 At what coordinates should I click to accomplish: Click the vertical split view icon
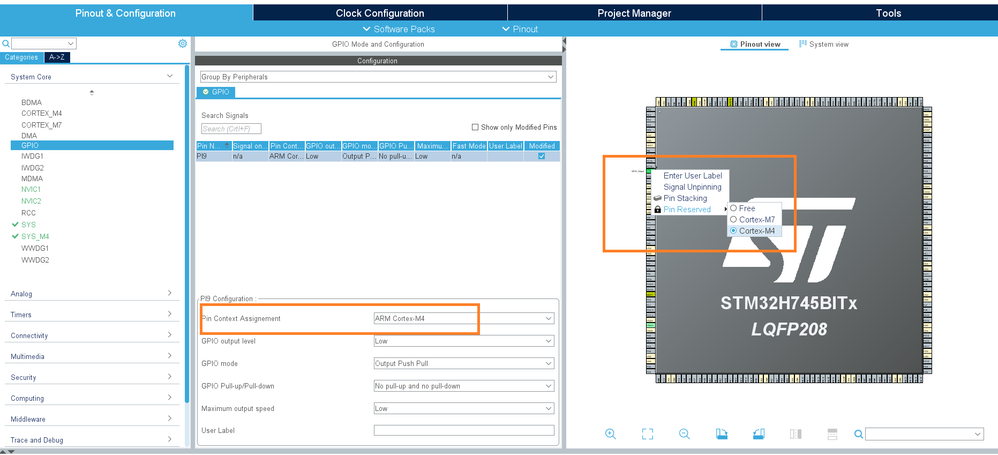pos(796,434)
